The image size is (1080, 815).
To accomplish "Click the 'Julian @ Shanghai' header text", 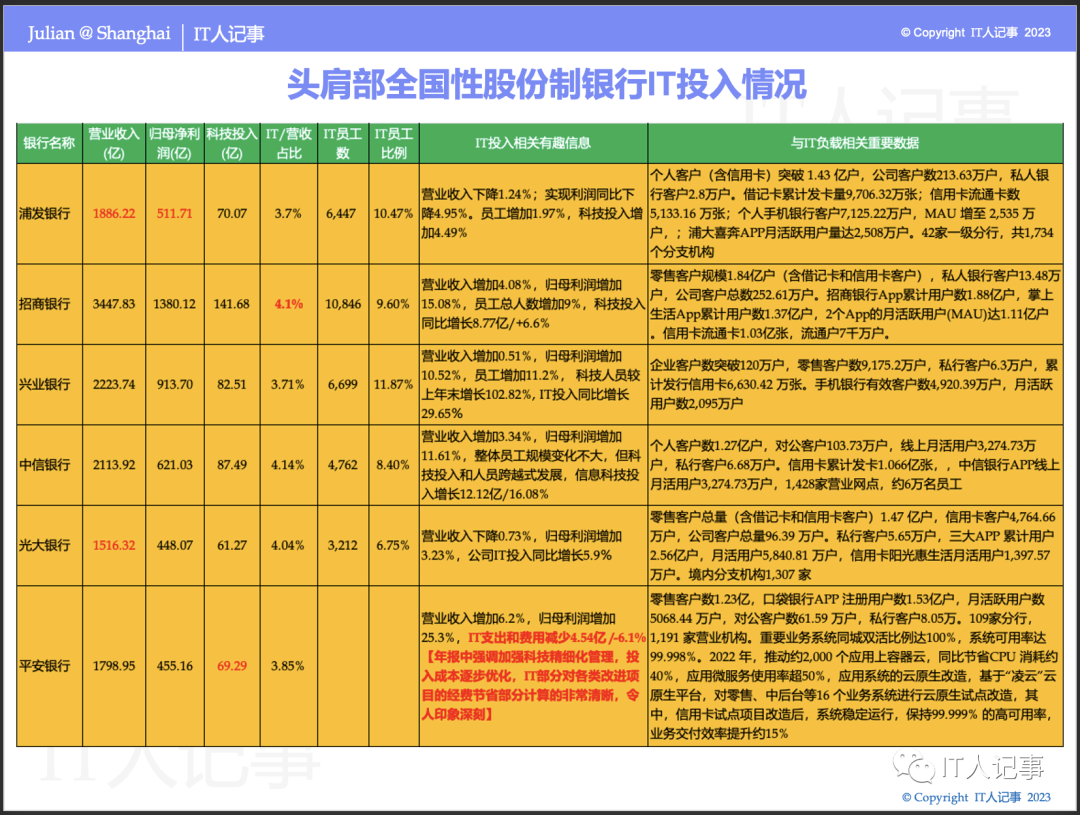I will coord(99,33).
